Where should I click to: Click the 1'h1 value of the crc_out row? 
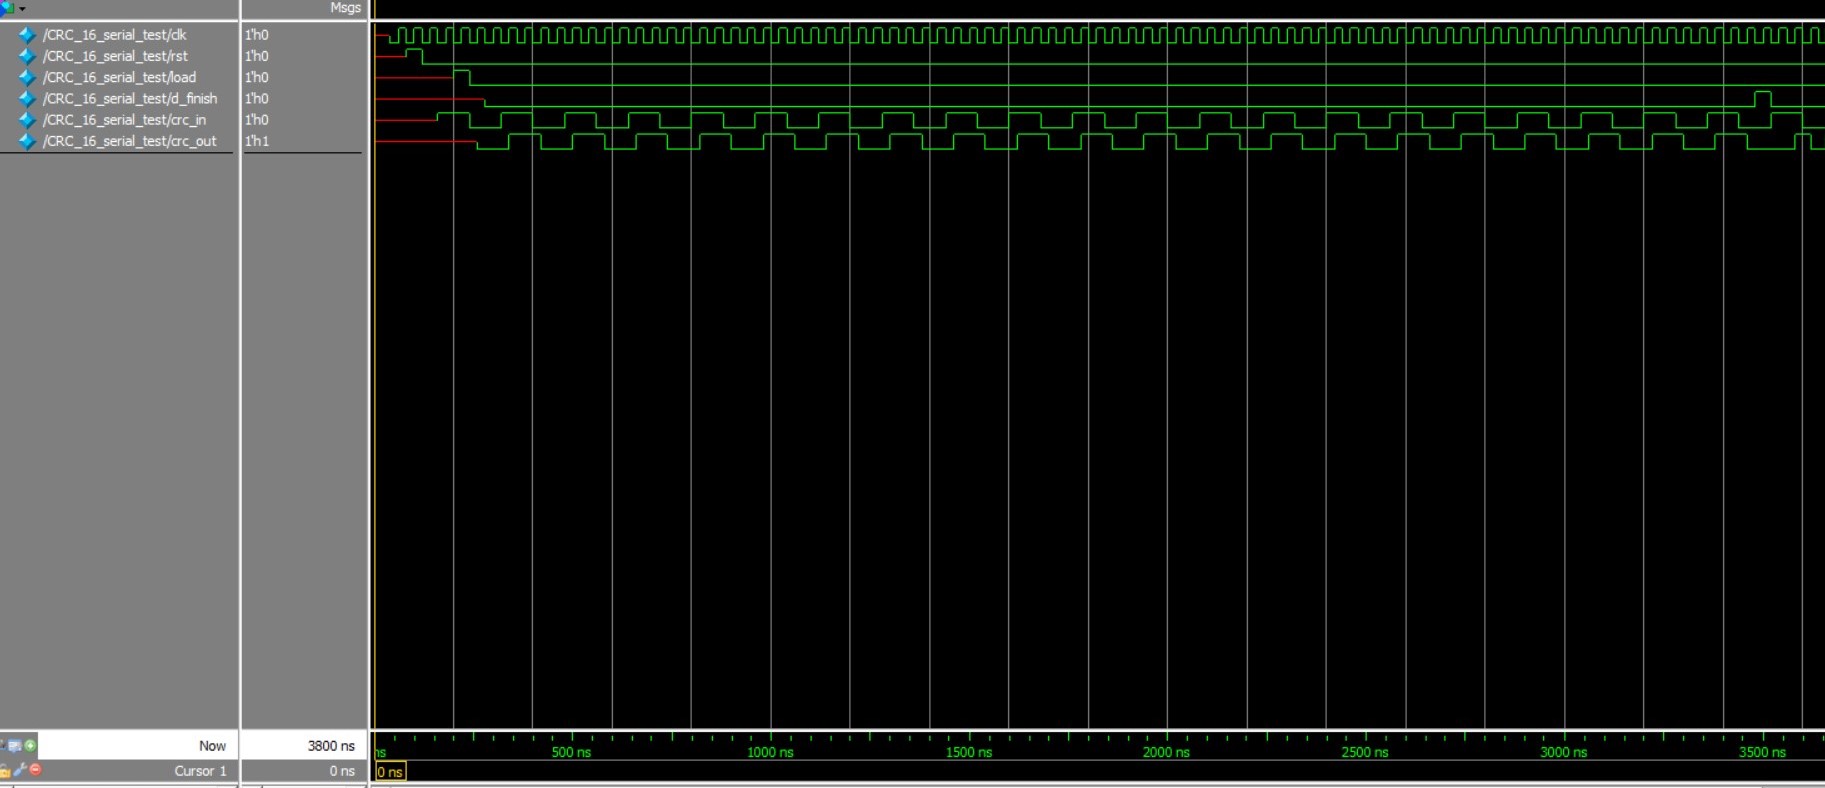(x=257, y=141)
